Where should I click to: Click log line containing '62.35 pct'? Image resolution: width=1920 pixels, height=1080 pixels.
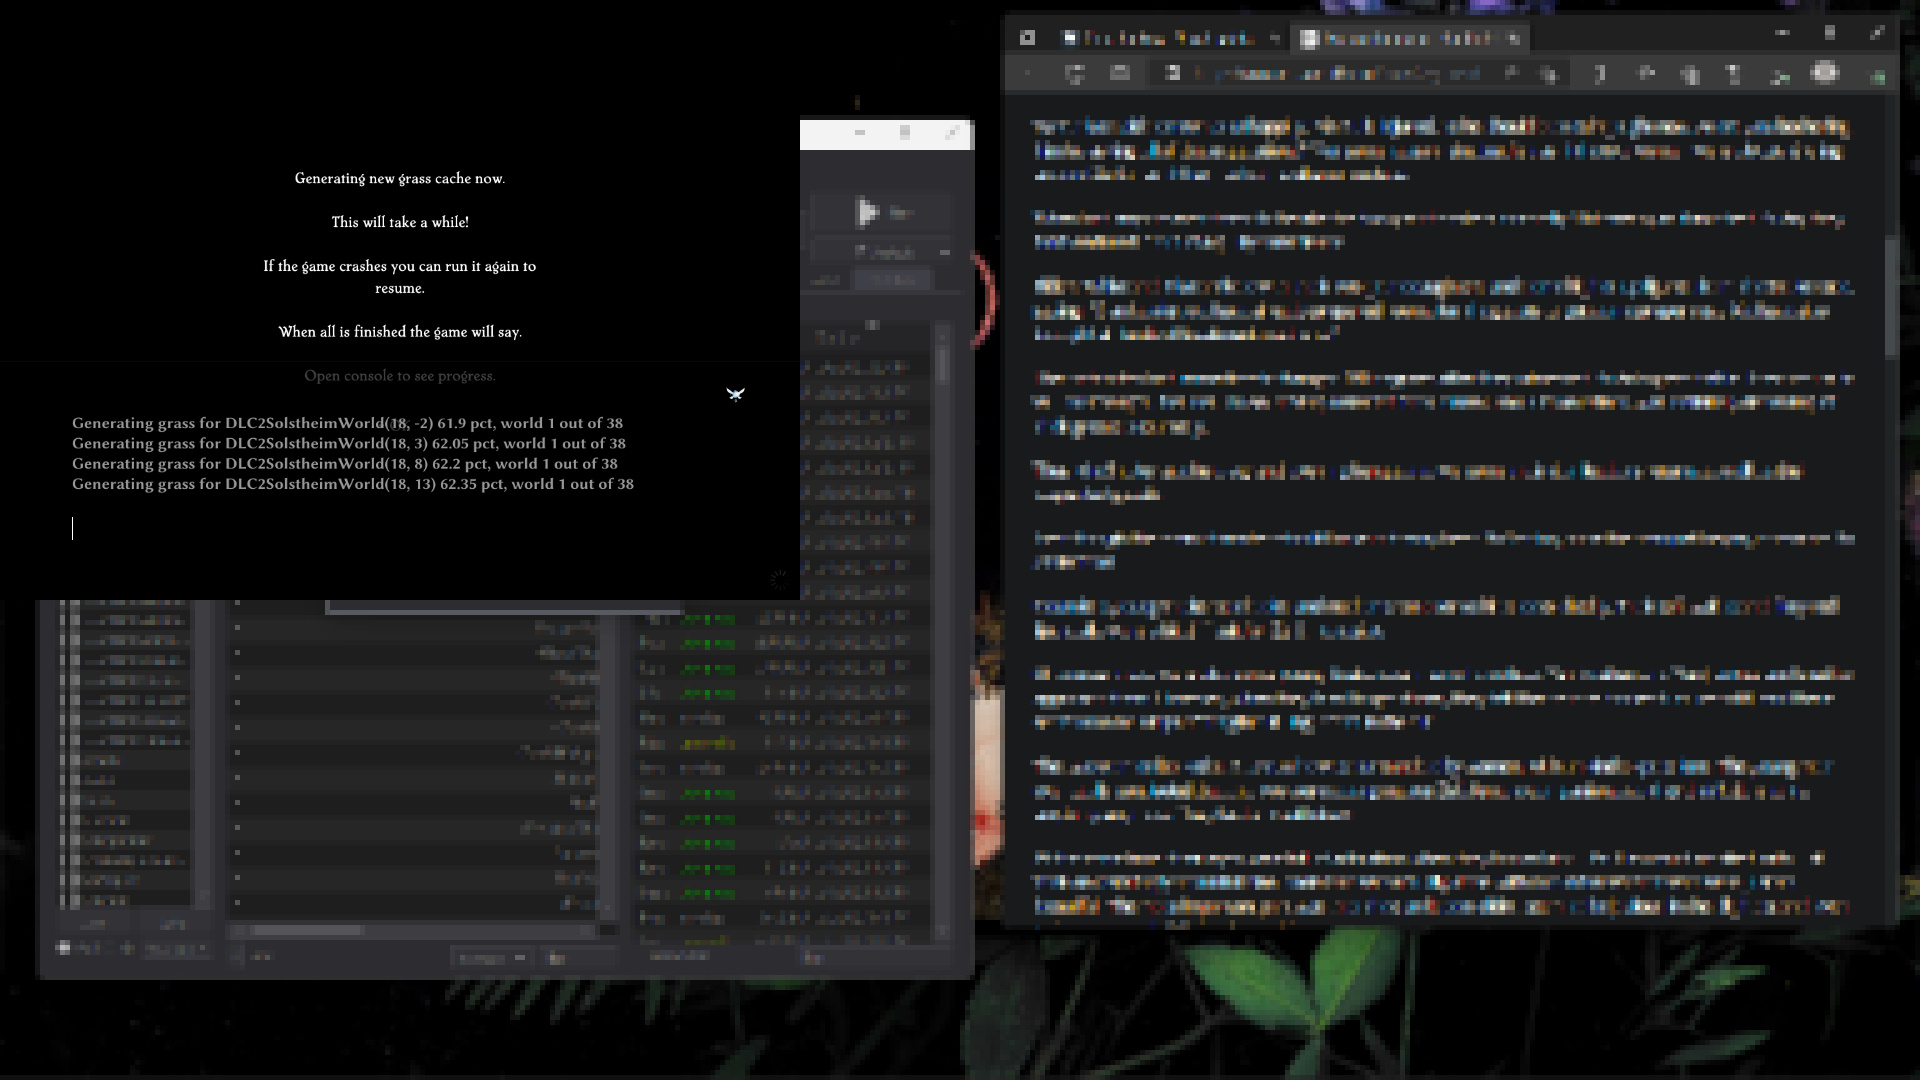click(353, 484)
